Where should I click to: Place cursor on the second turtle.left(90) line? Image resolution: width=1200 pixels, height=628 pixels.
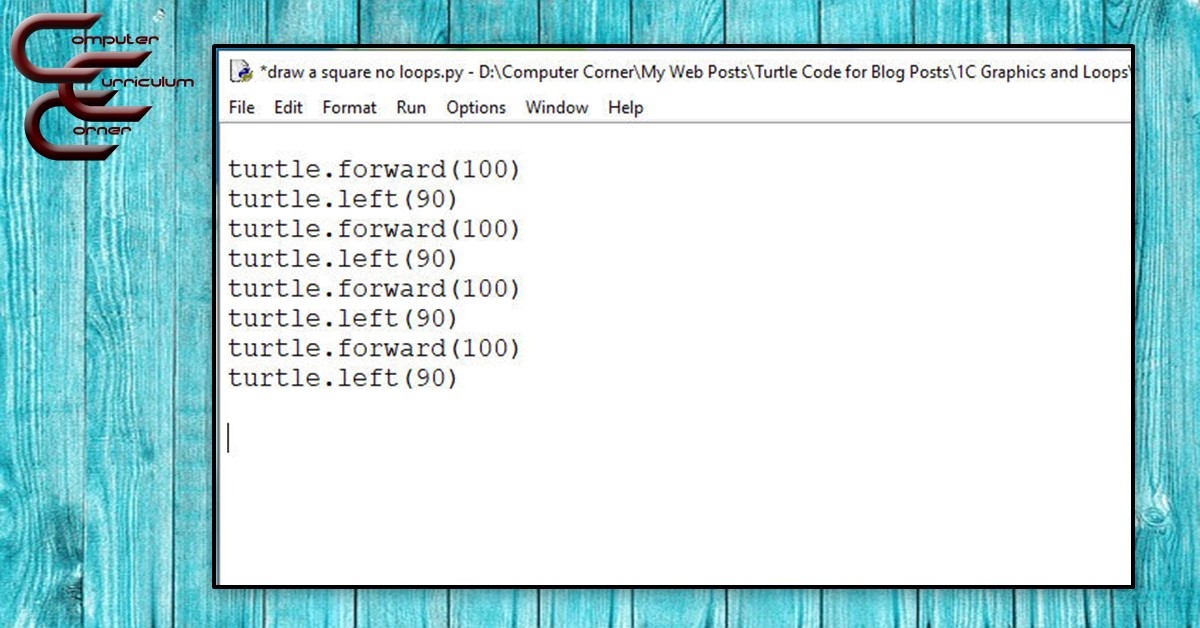[x=342, y=259]
